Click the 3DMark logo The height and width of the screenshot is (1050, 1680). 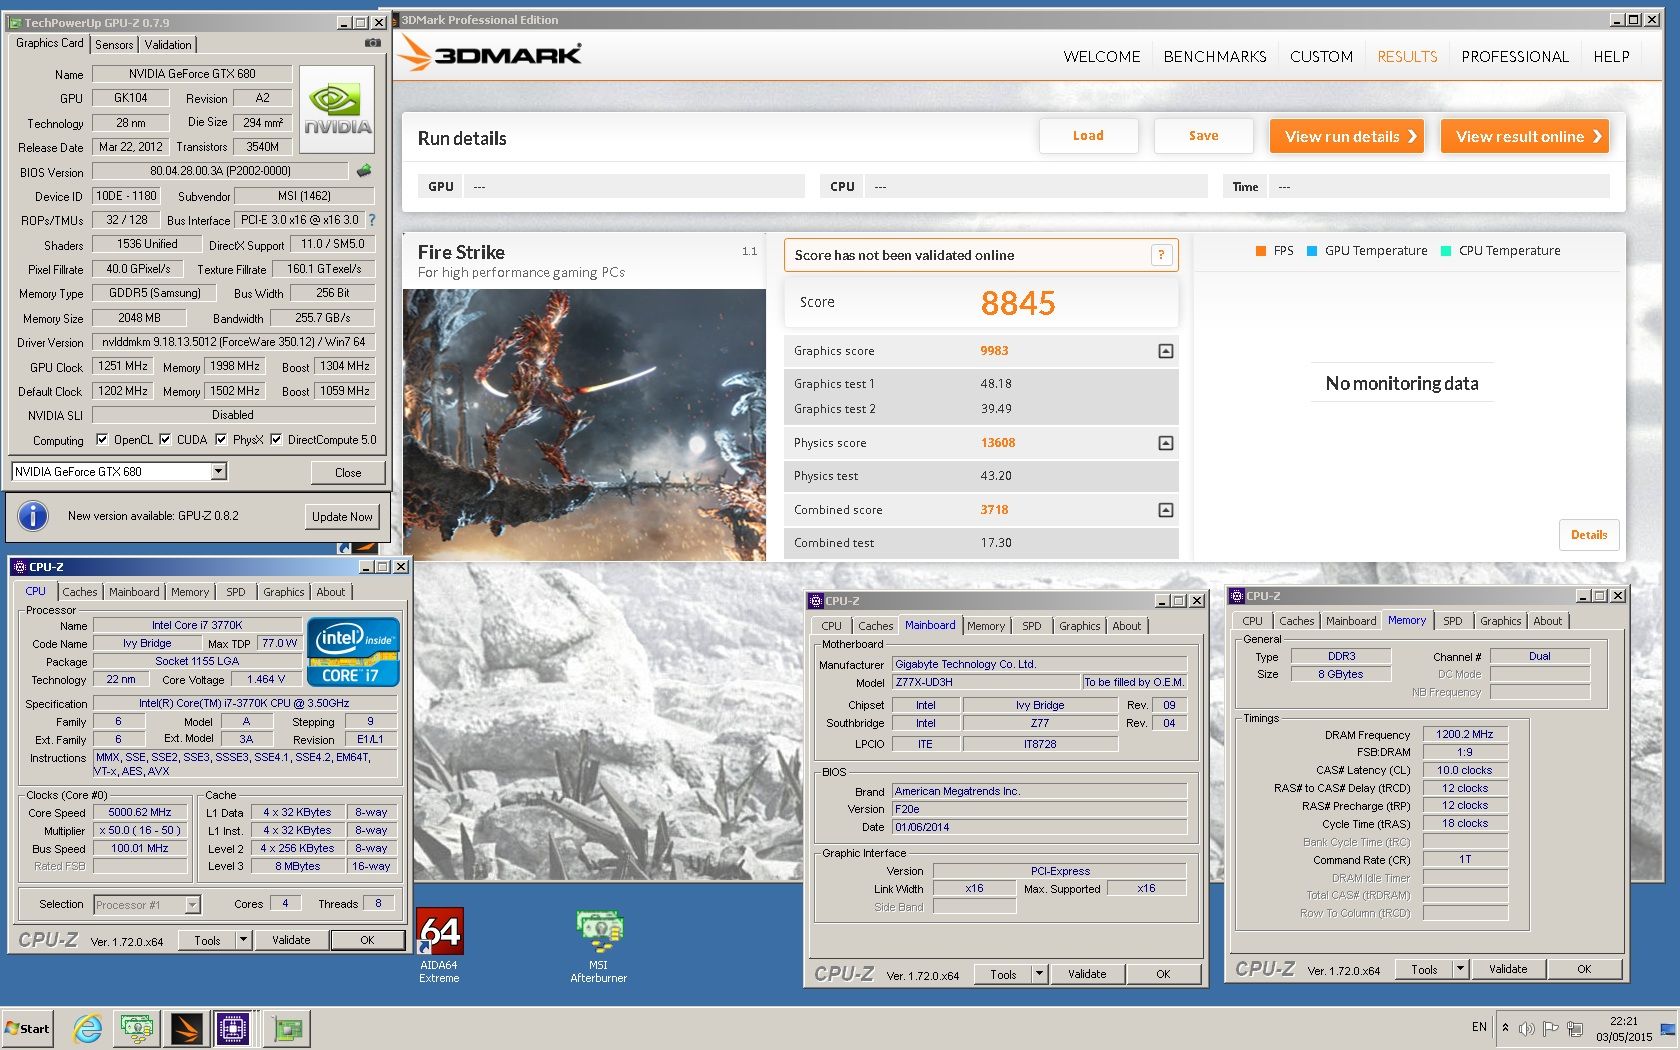click(x=490, y=54)
